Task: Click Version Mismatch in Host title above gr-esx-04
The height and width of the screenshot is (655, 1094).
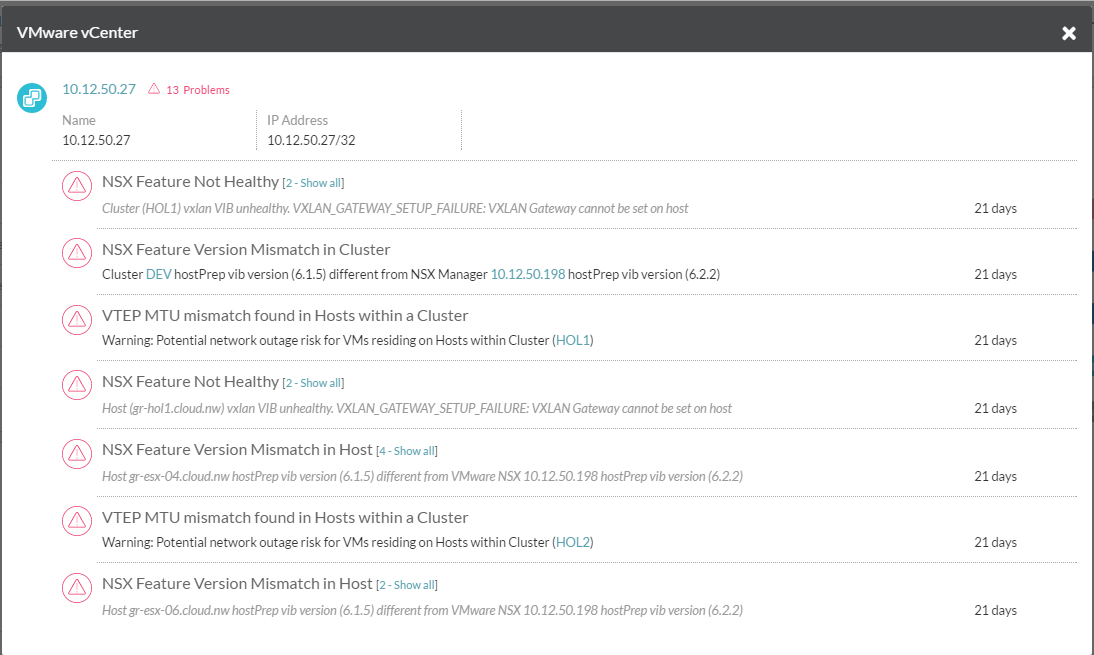Action: [x=237, y=449]
